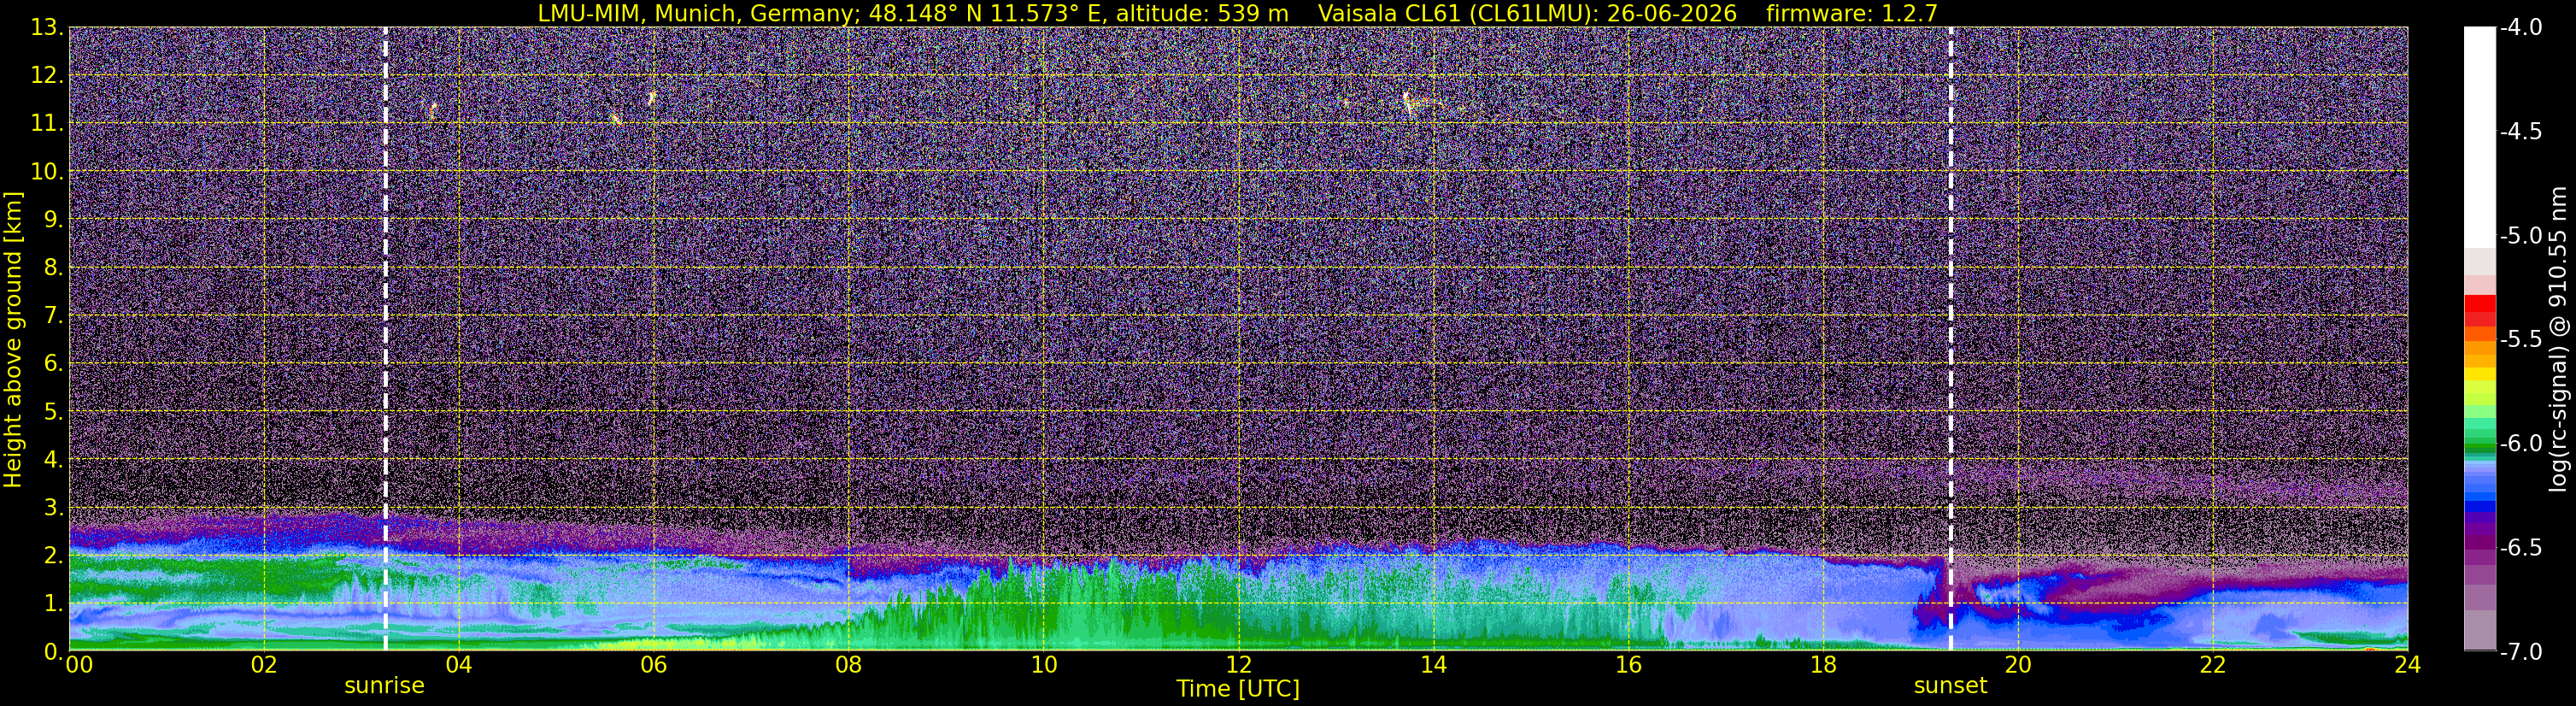
Task: Click the time tick label '10'
Action: click(1043, 665)
